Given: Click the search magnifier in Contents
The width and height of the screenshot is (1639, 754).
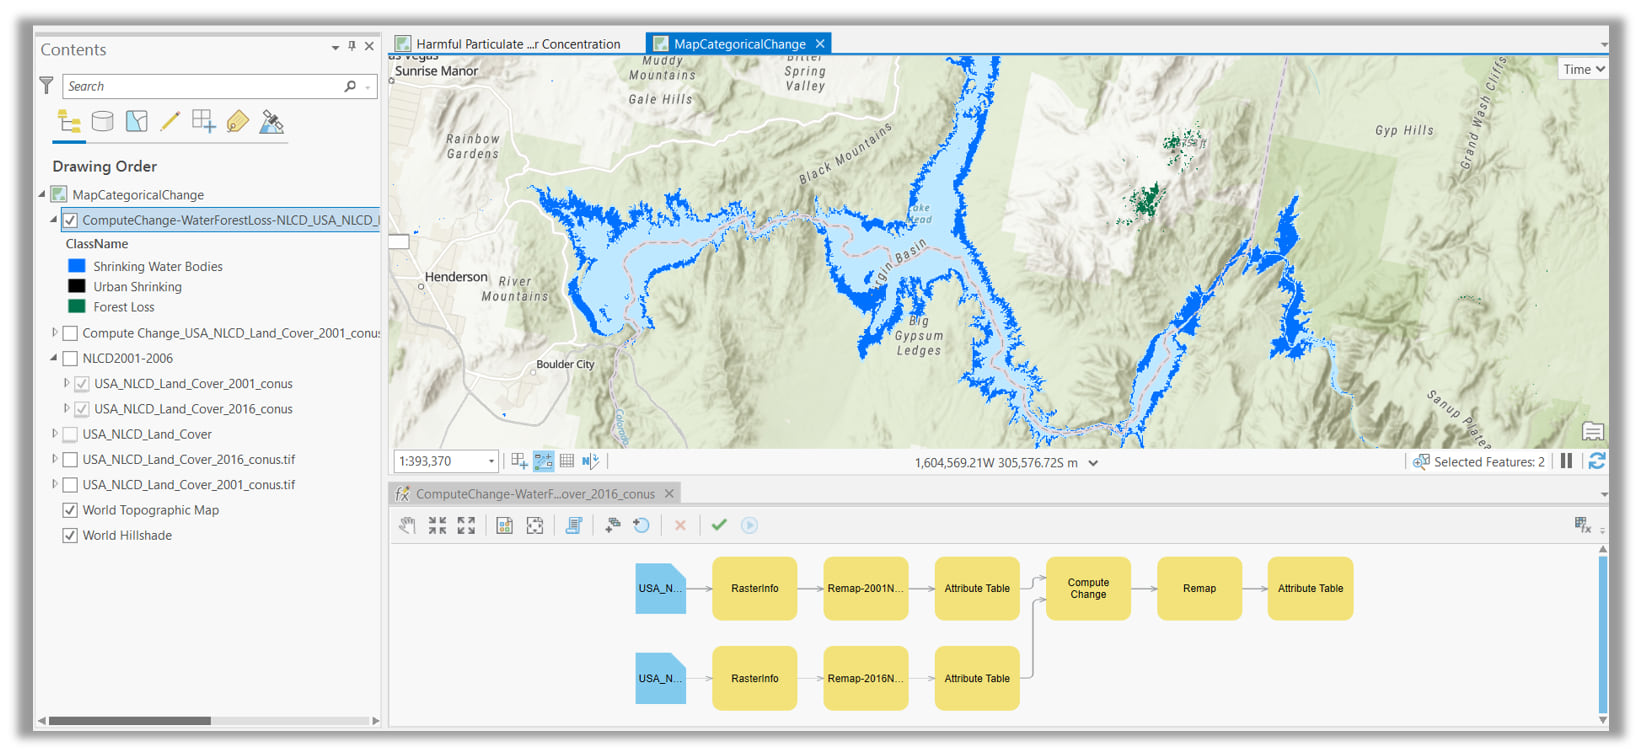Looking at the screenshot, I should [350, 86].
